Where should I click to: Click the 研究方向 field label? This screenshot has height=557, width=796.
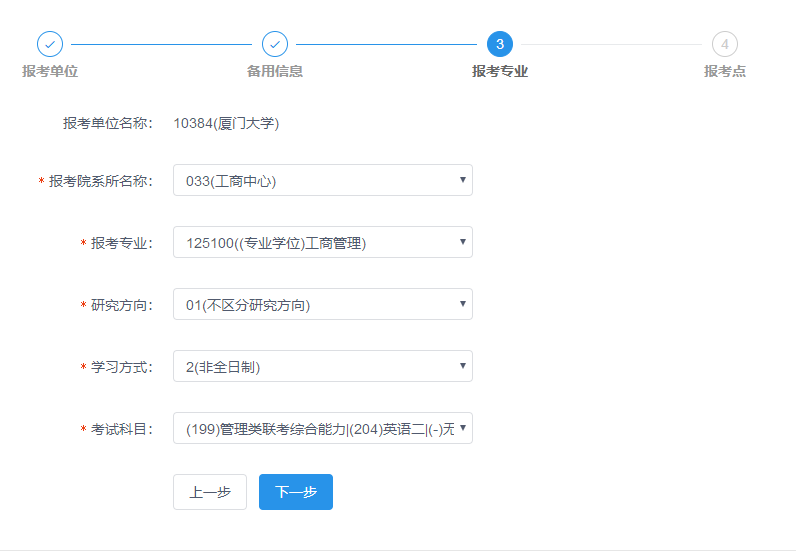click(122, 305)
